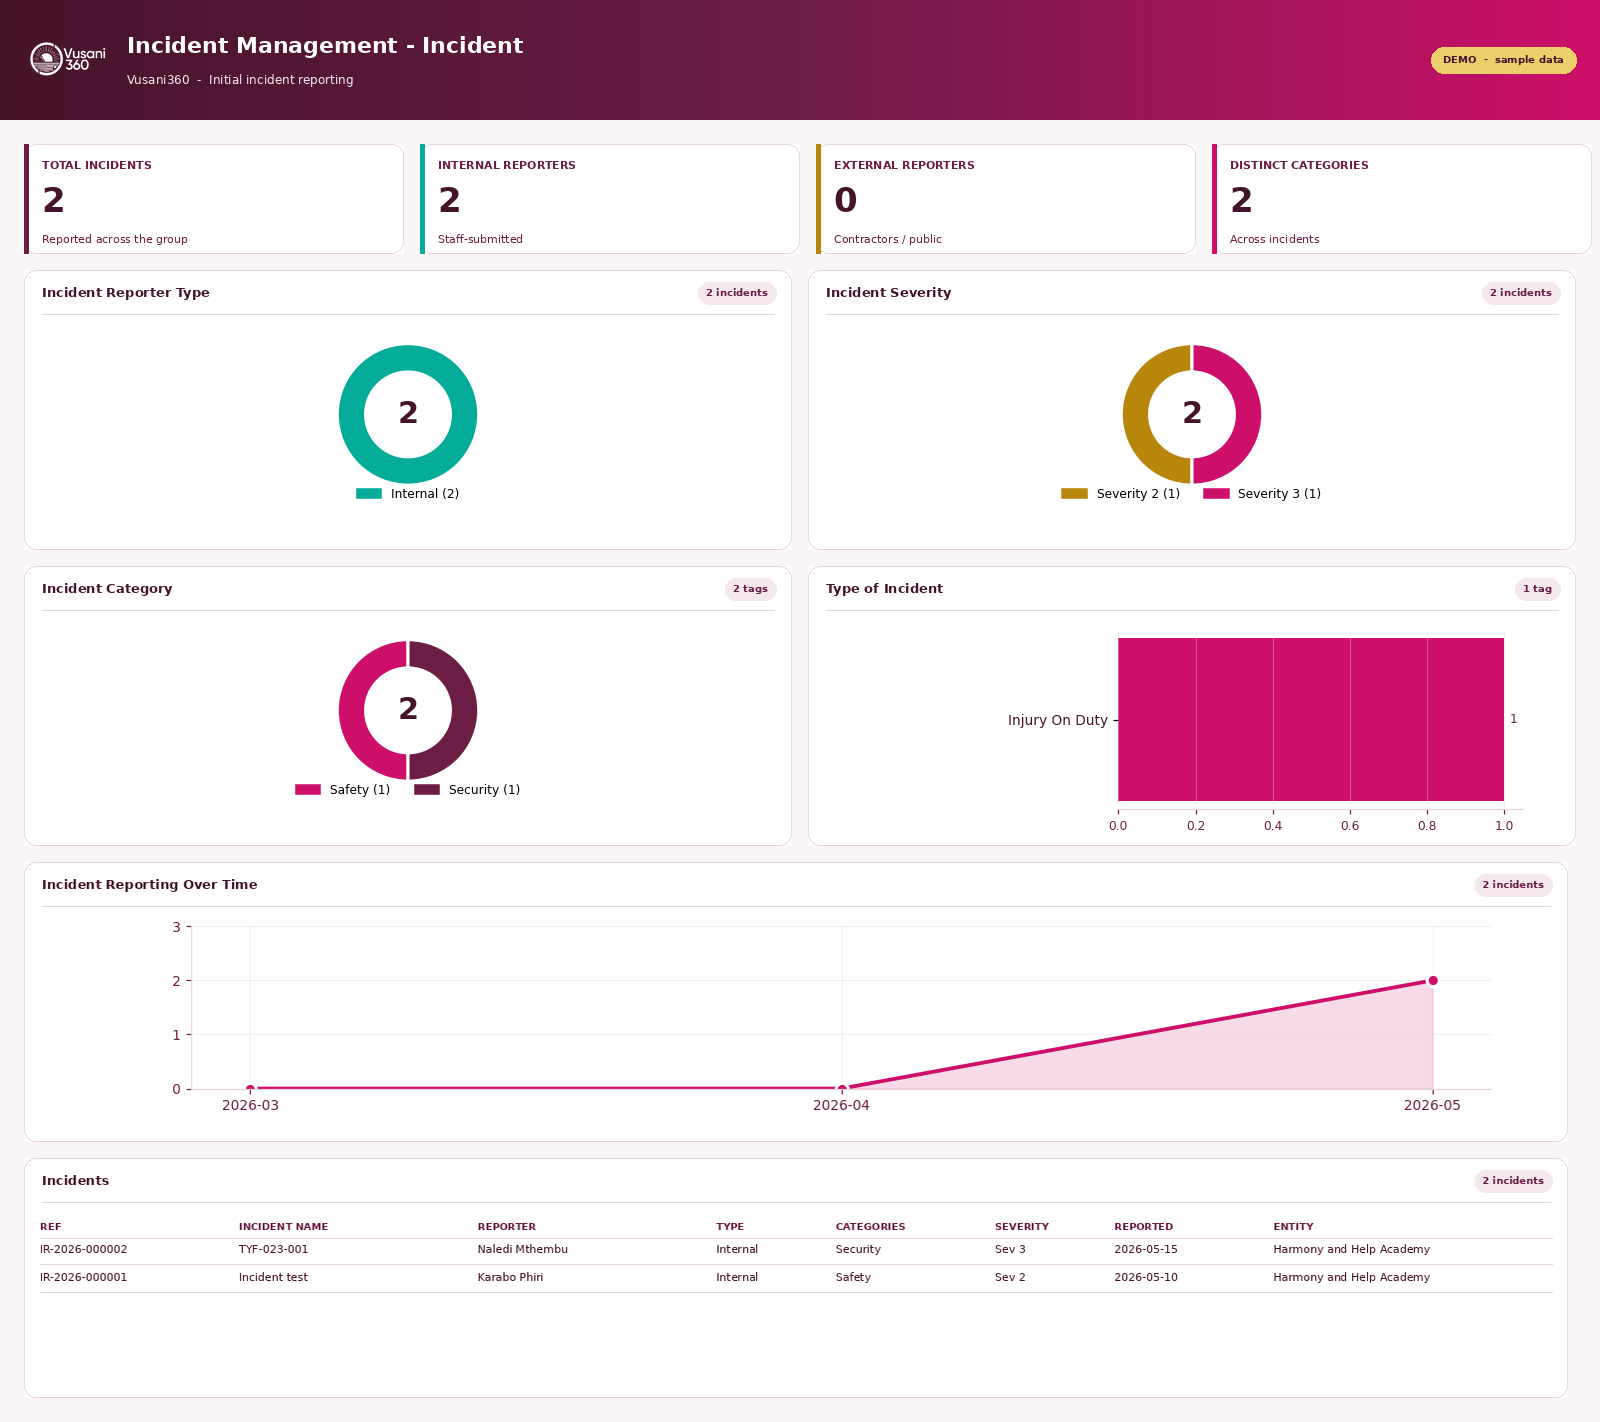Sort by the ENTITY column header
Screen dimensions: 1600x1422
click(x=1293, y=1226)
